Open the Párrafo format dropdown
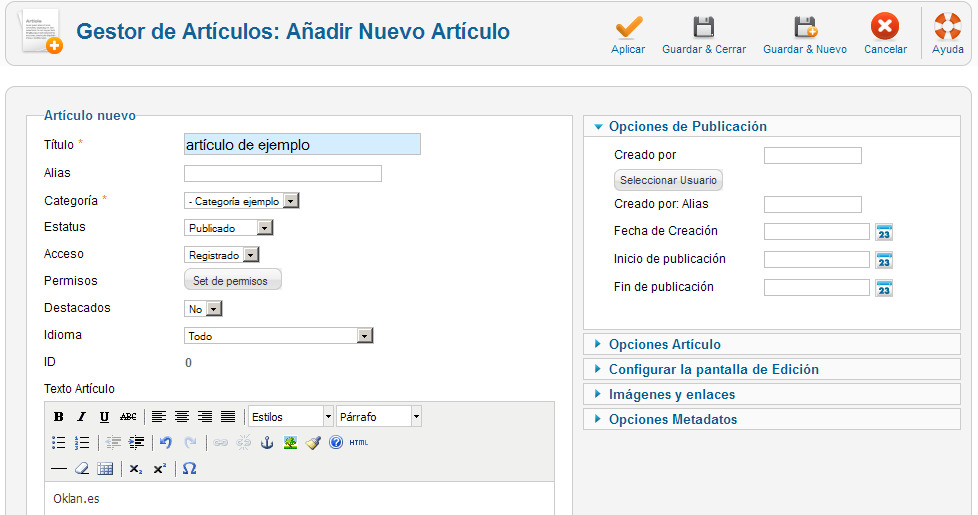 (x=379, y=416)
